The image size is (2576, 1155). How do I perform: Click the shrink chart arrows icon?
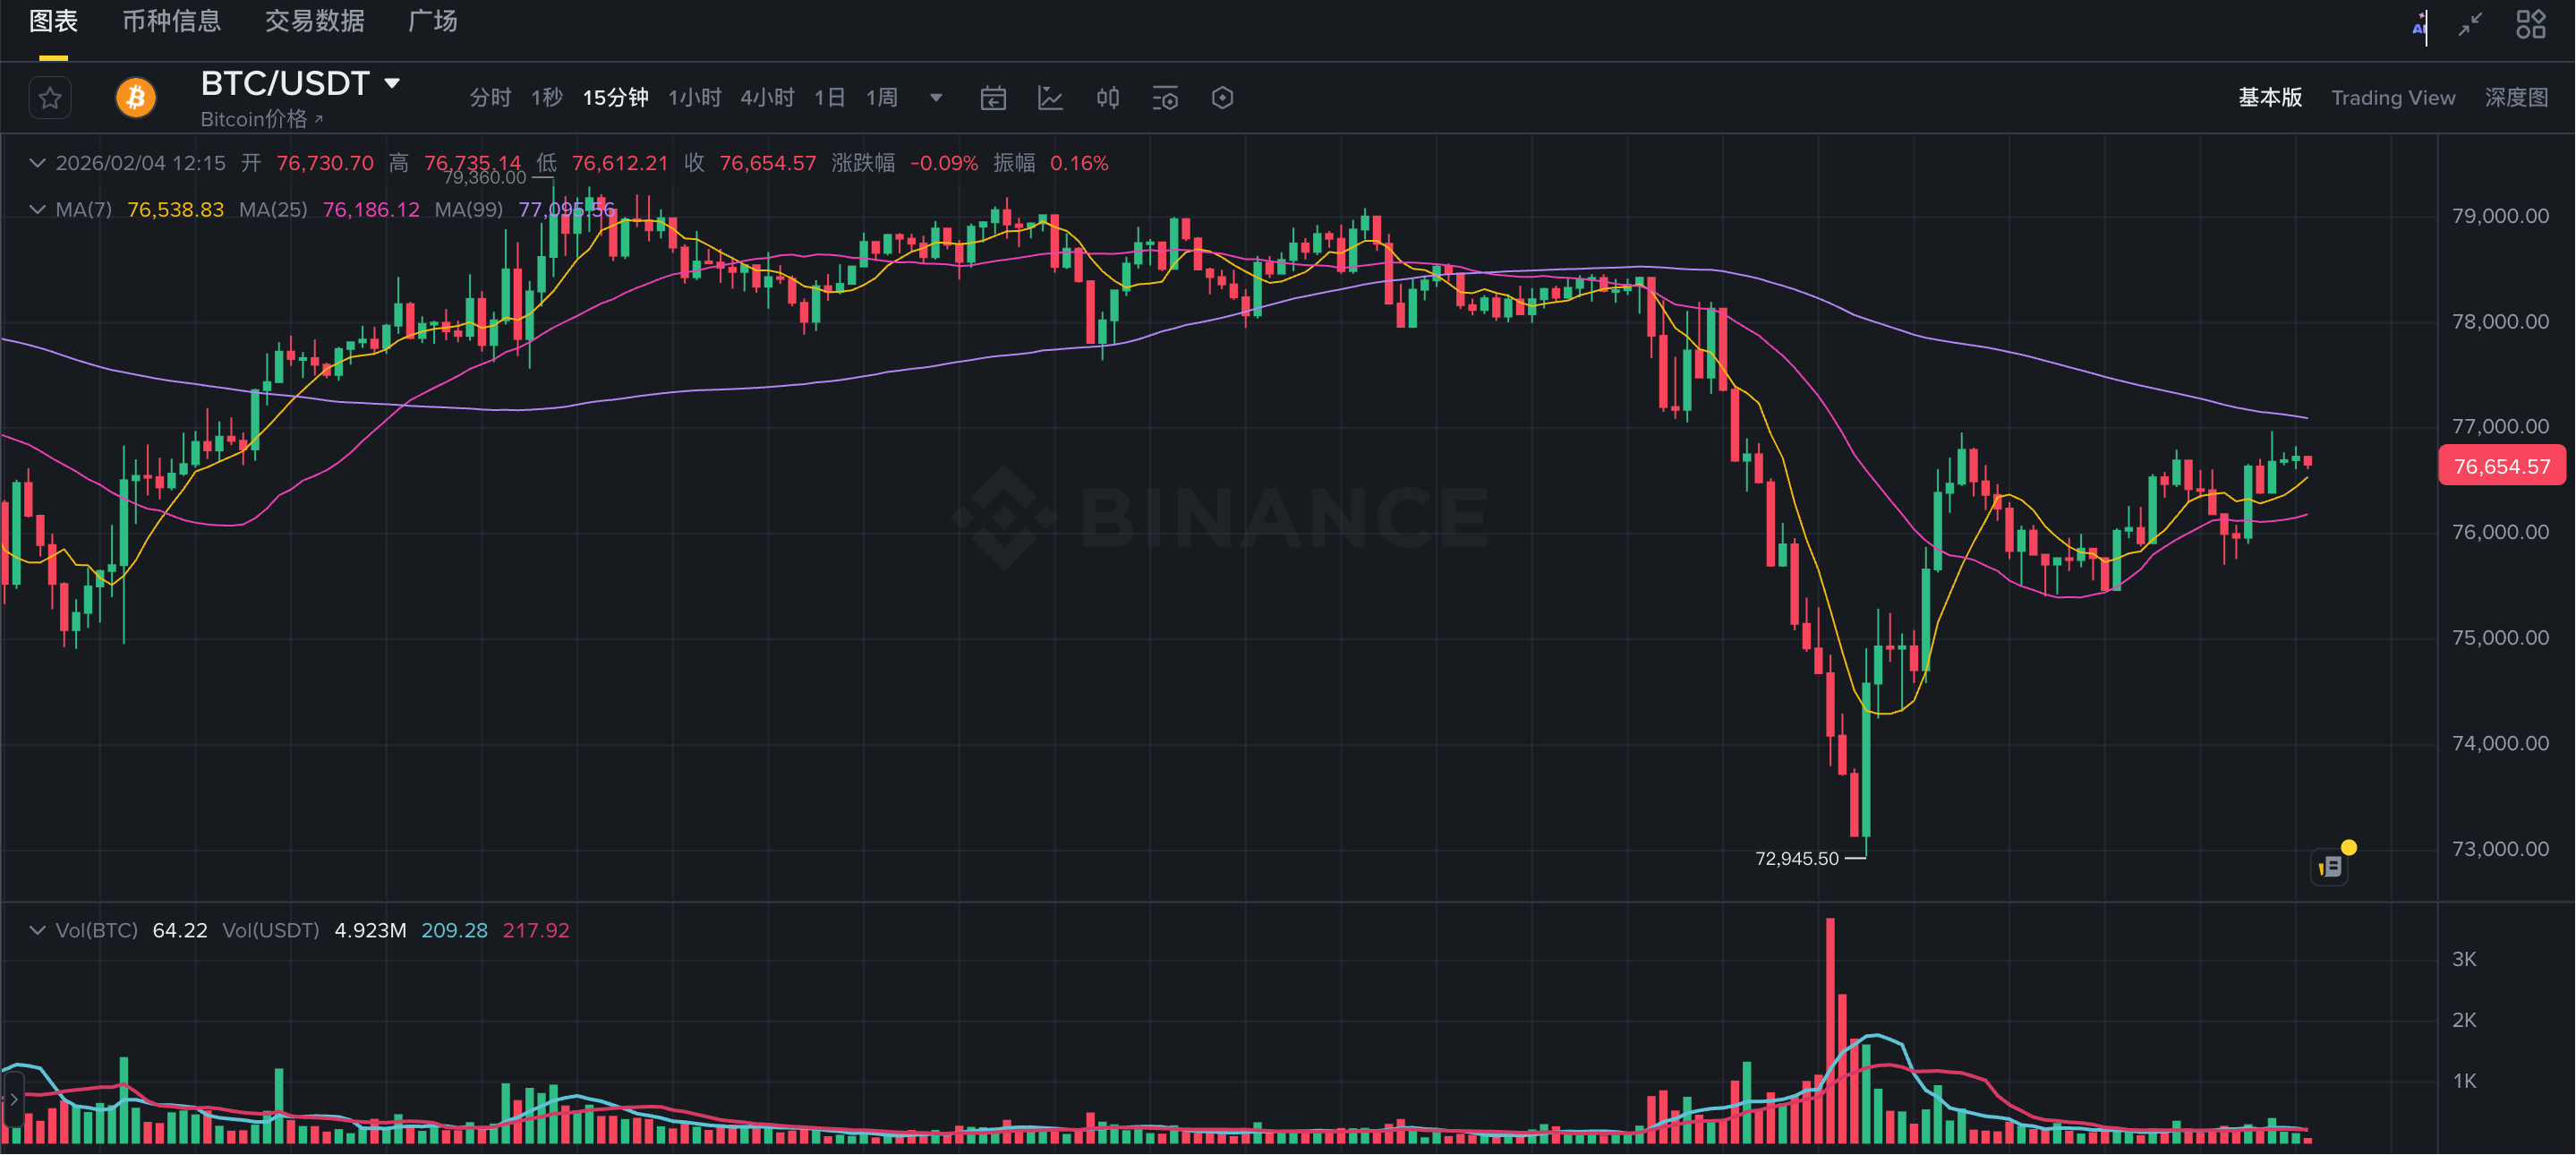coord(2470,25)
